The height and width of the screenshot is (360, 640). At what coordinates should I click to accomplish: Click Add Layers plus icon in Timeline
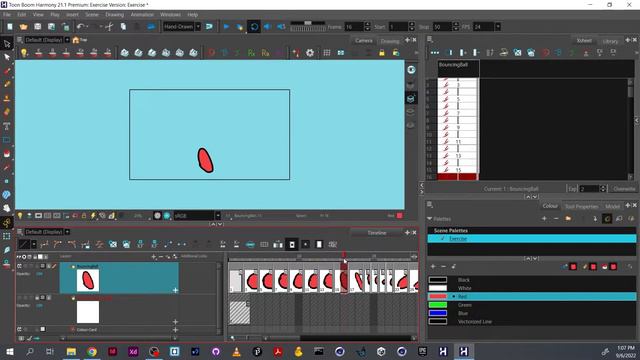click(x=153, y=257)
